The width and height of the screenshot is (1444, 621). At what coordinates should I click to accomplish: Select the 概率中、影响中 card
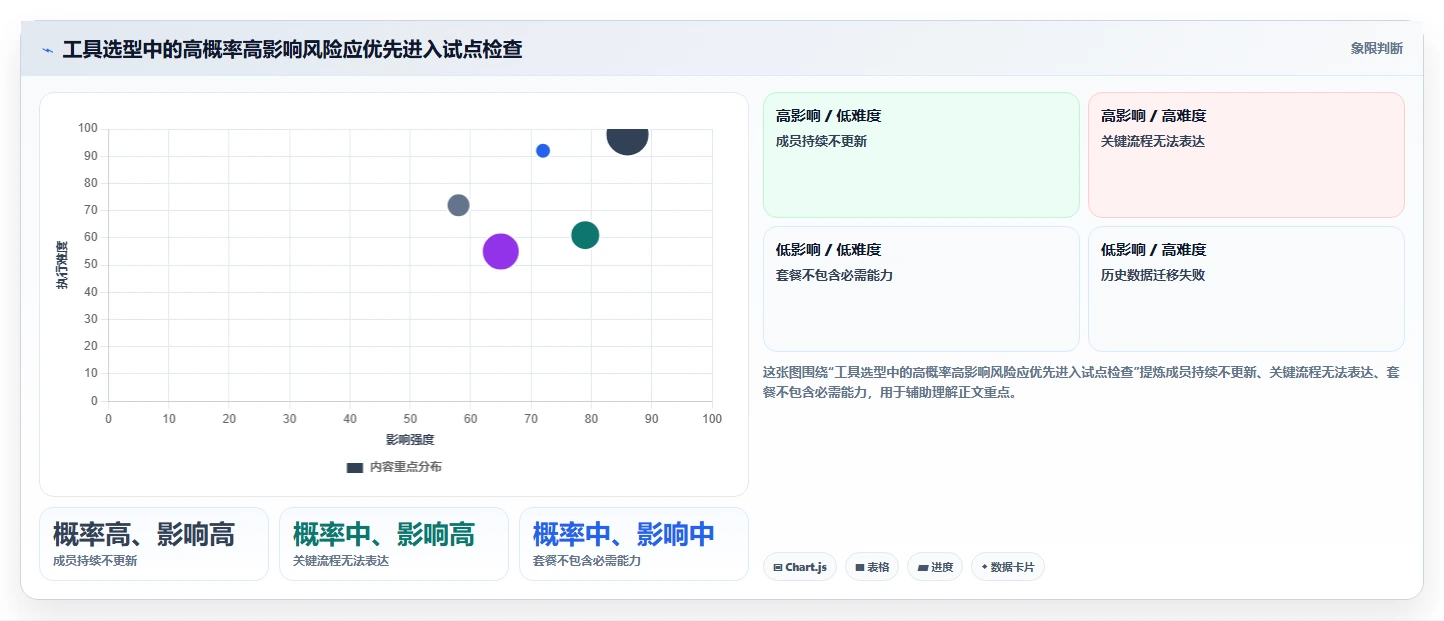[x=634, y=544]
